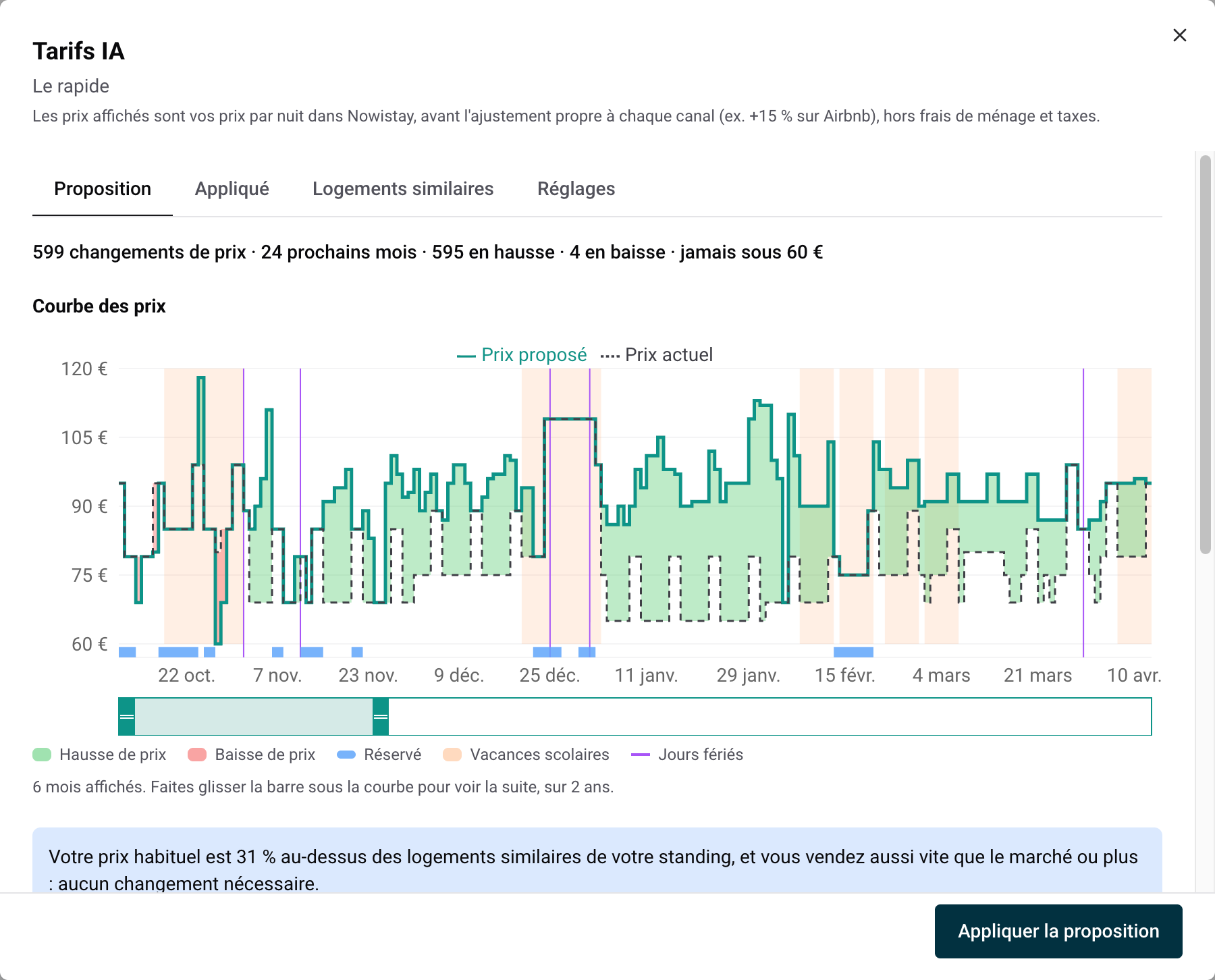
Task: Click the Vacances scolaires legend label
Action: coord(539,755)
